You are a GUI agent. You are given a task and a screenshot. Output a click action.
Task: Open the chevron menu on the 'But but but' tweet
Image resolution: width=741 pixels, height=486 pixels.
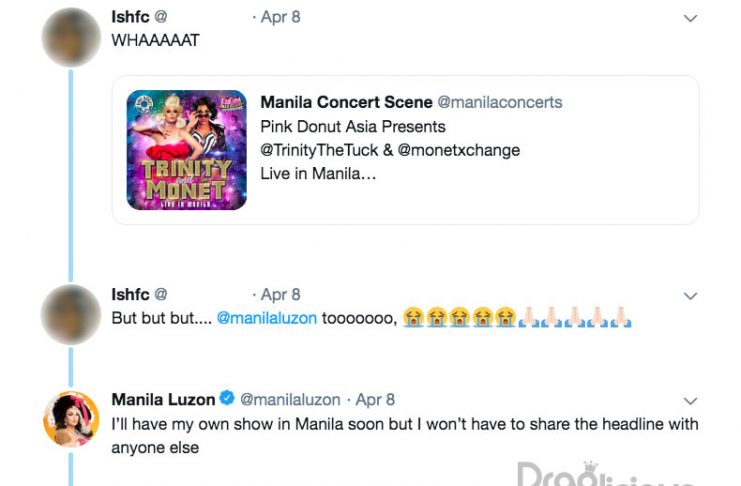pos(690,296)
